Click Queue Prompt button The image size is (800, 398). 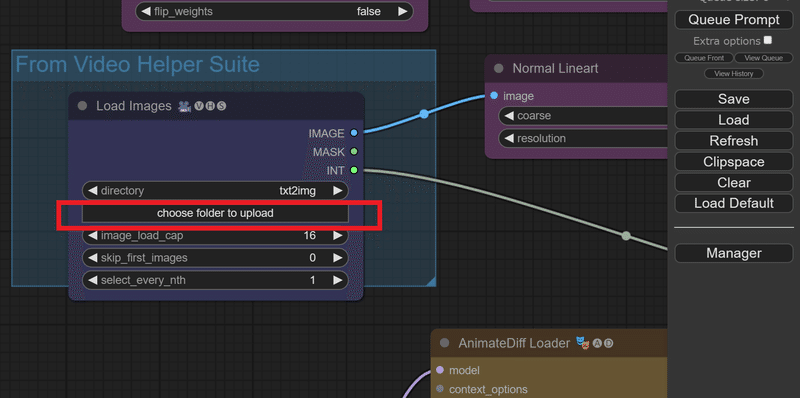734,20
